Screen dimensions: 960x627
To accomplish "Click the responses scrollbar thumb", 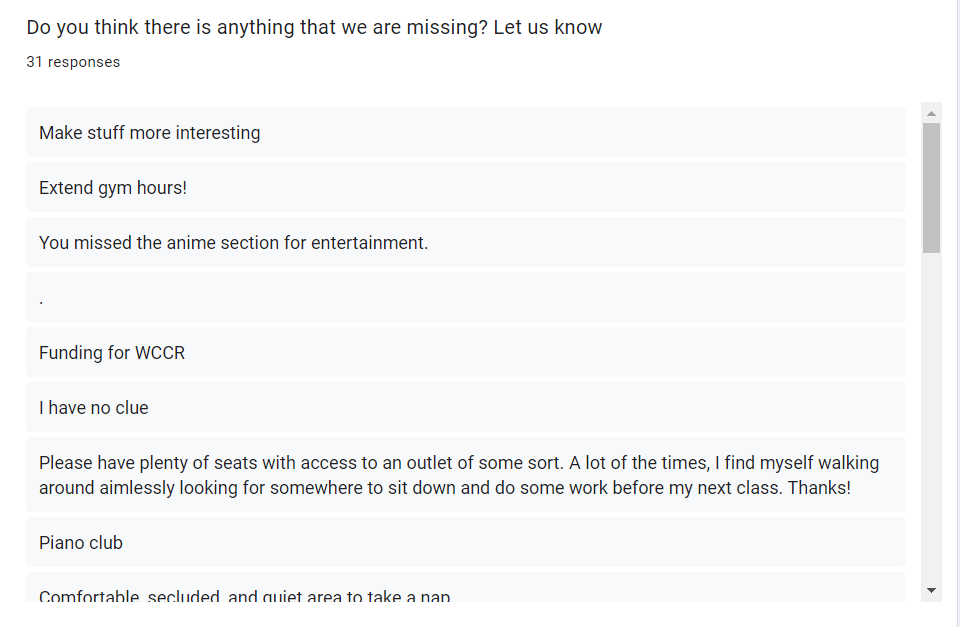I will click(931, 188).
